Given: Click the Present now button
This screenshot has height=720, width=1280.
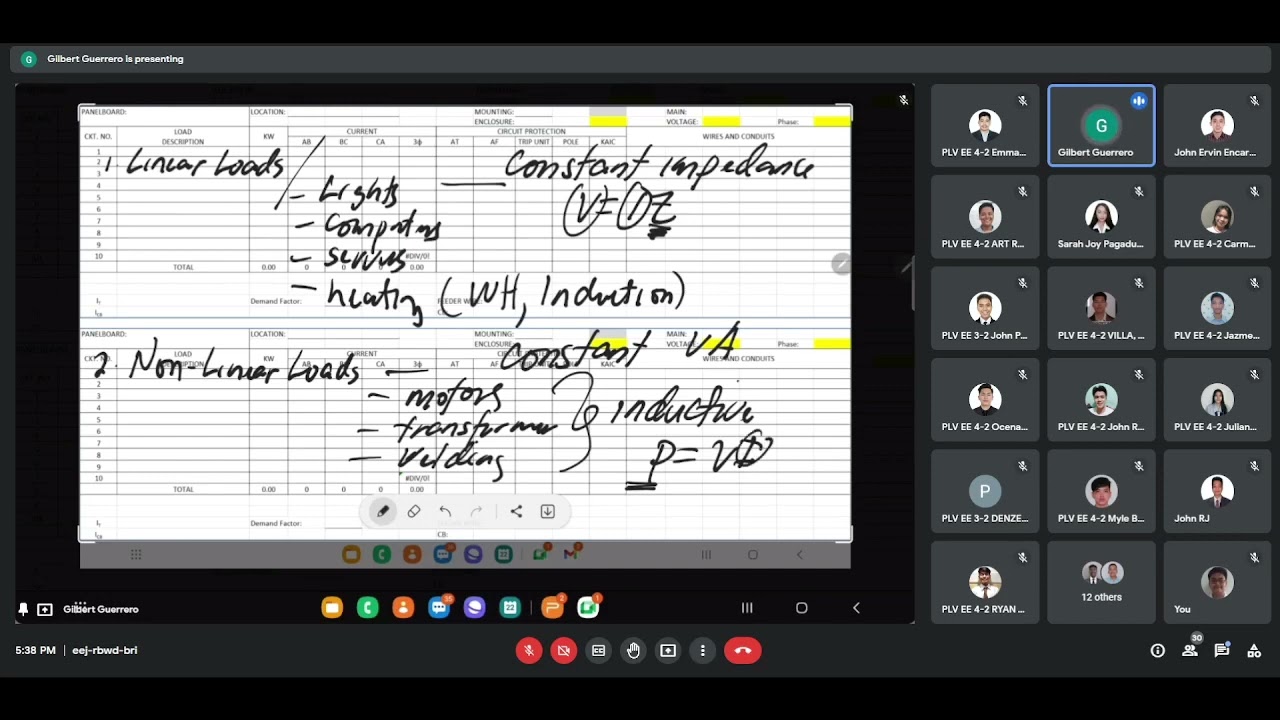Looking at the screenshot, I should click(668, 650).
